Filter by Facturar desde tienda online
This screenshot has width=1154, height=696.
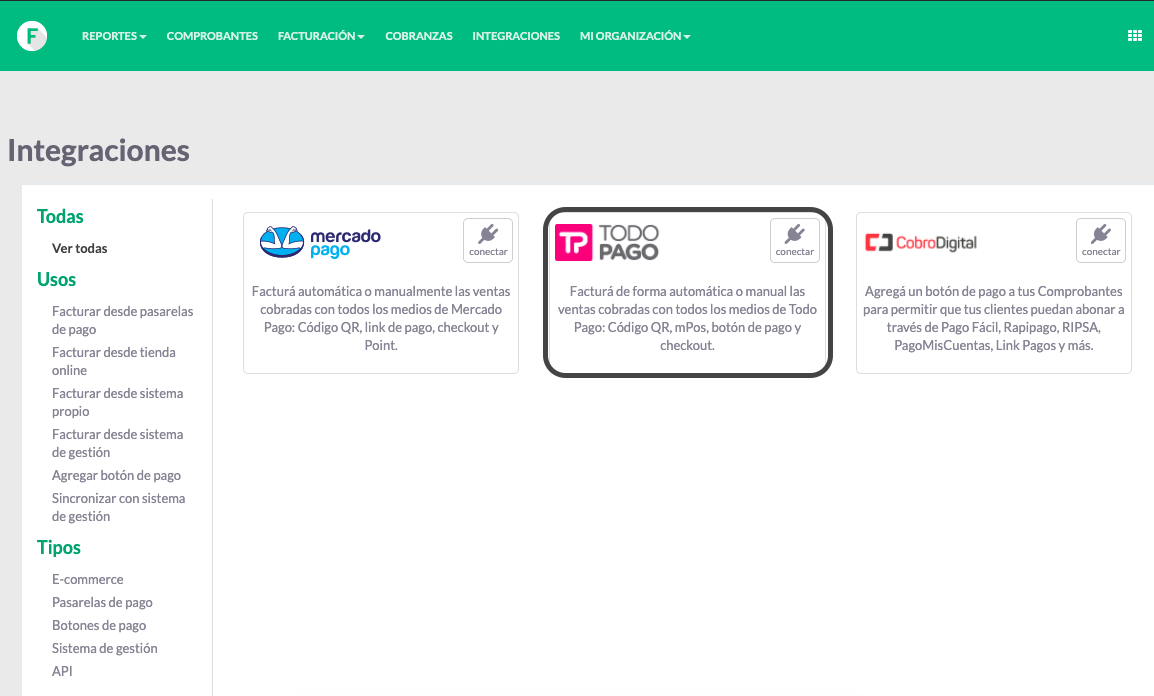click(113, 361)
